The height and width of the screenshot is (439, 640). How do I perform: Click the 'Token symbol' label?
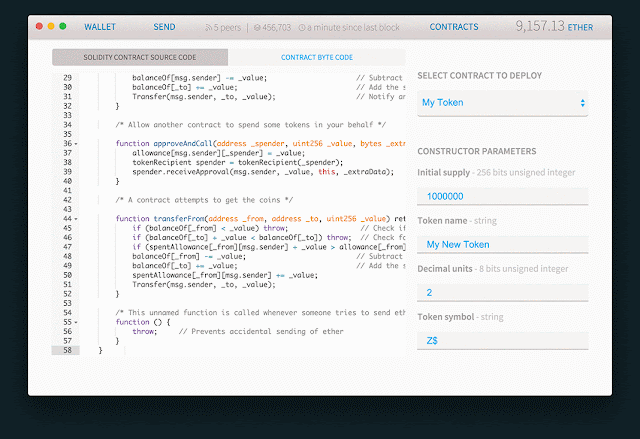446,317
